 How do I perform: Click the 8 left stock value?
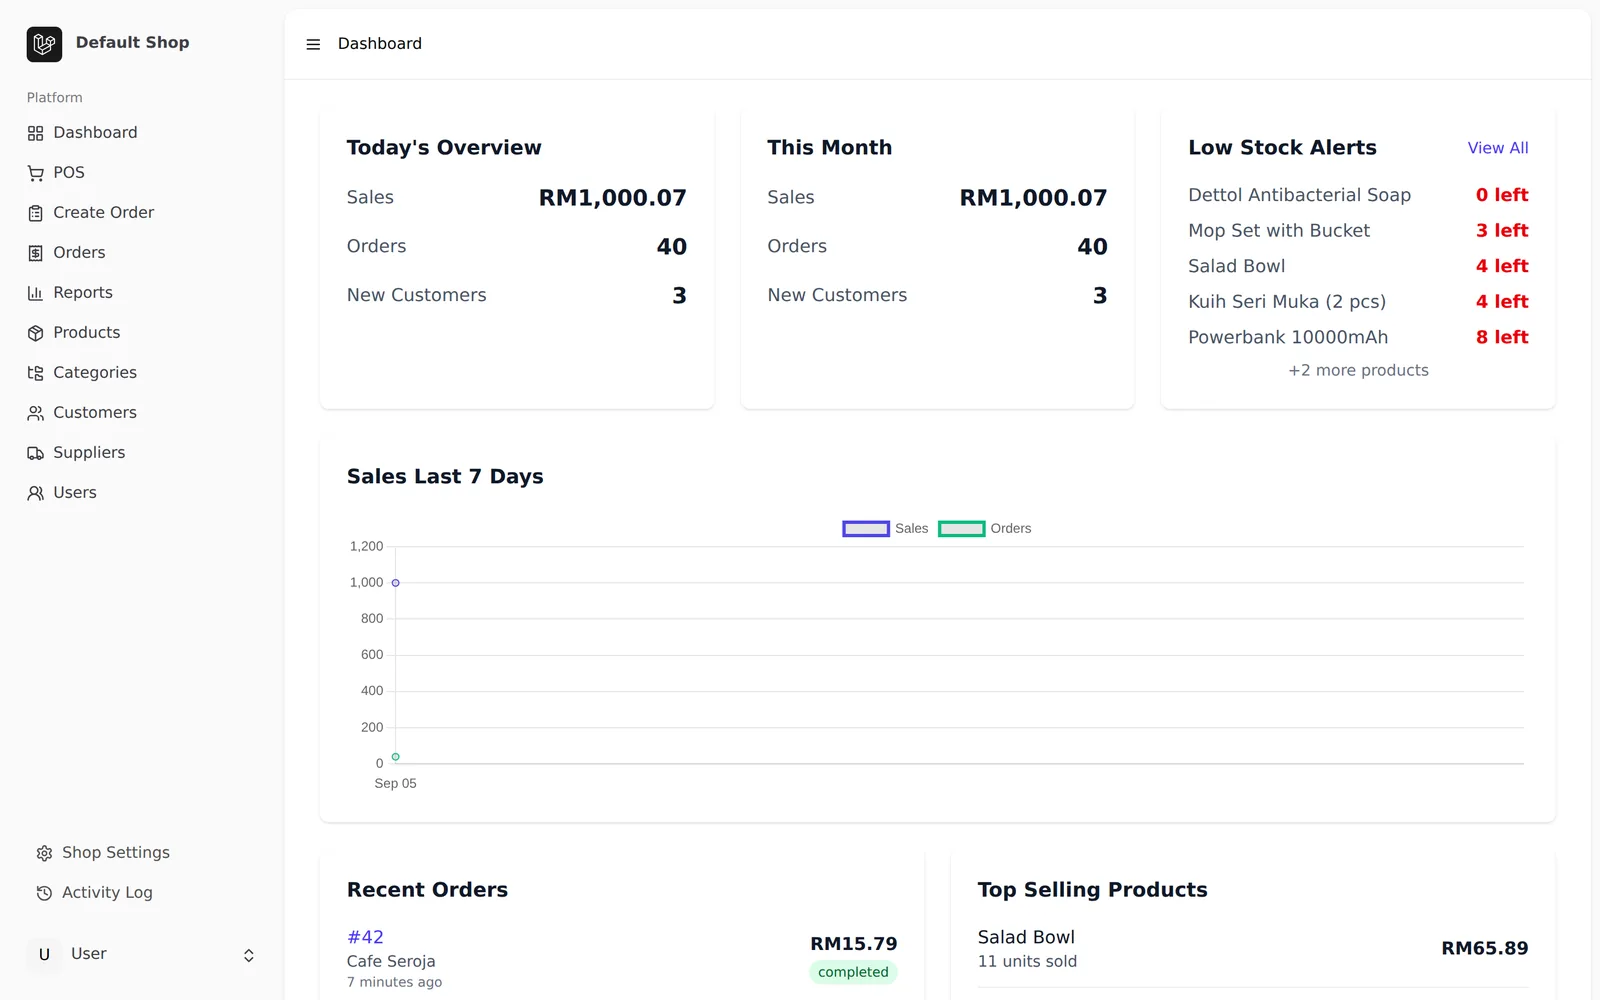click(1502, 338)
